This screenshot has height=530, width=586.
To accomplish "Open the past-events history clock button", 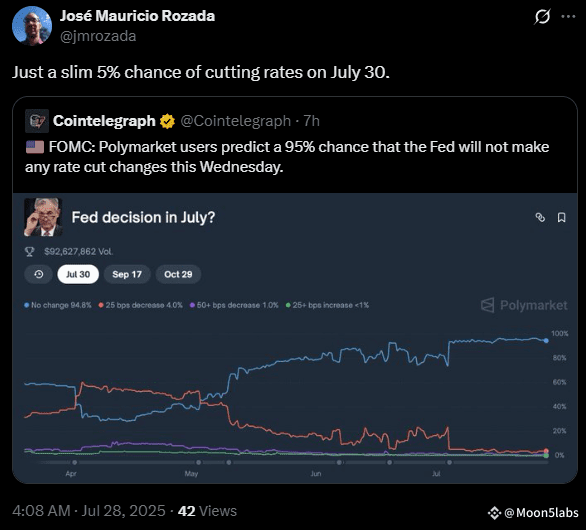I will coord(38,274).
